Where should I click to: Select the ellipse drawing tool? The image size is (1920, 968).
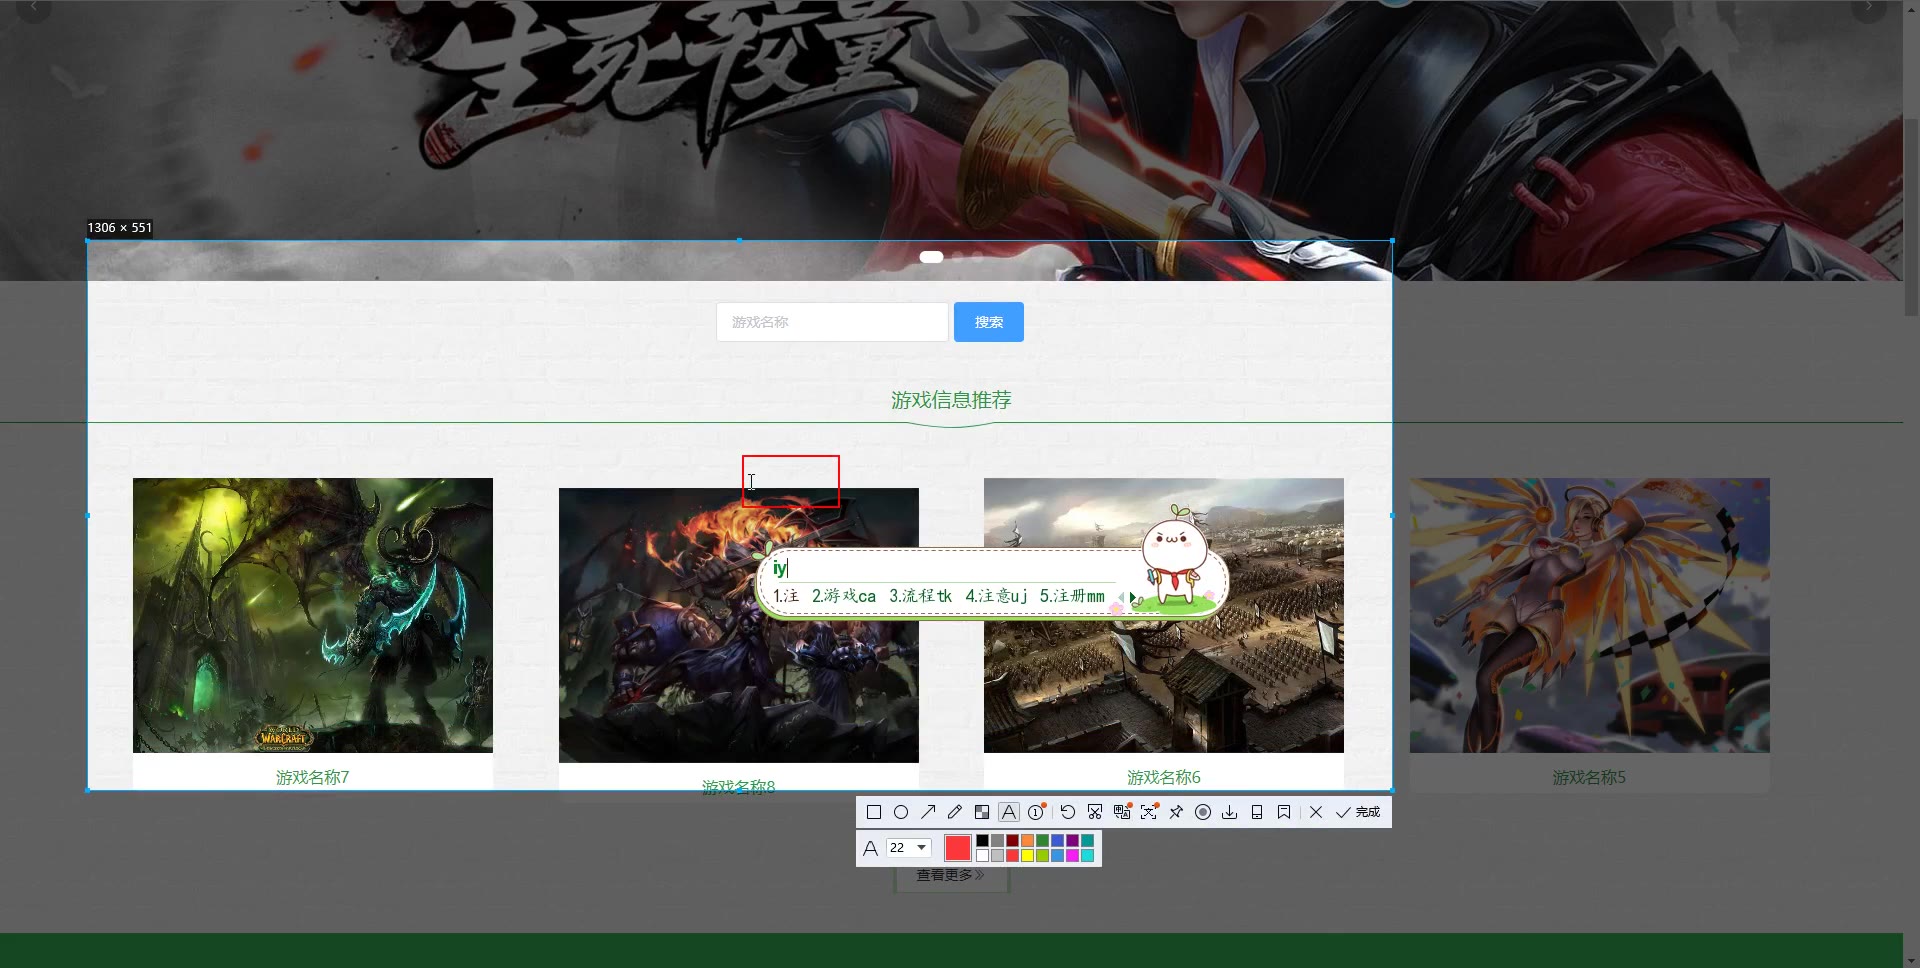tap(900, 812)
